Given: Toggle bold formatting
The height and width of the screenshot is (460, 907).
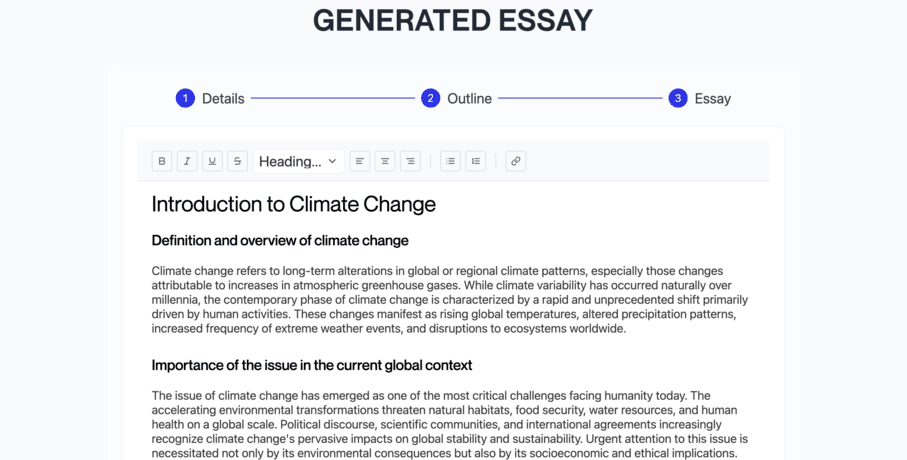Looking at the screenshot, I should [x=162, y=161].
